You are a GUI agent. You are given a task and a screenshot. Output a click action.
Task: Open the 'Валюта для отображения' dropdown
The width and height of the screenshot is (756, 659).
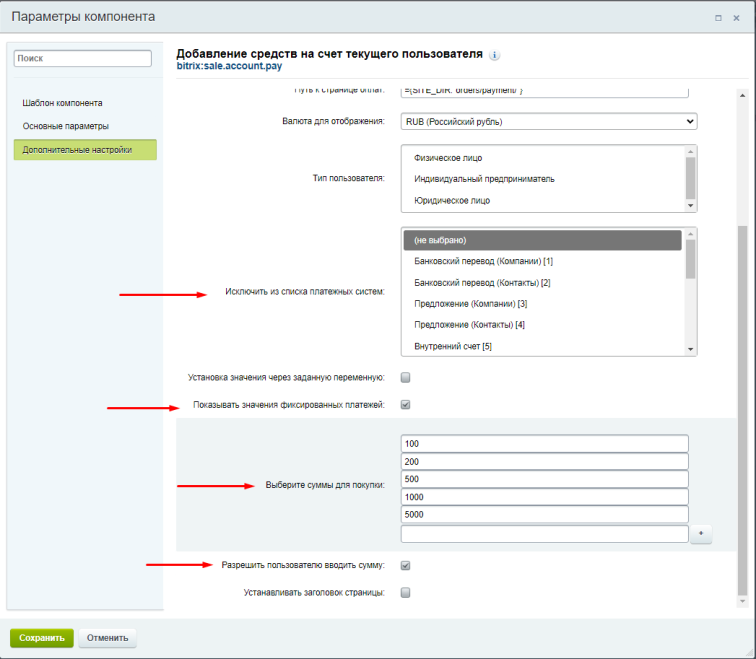point(549,121)
